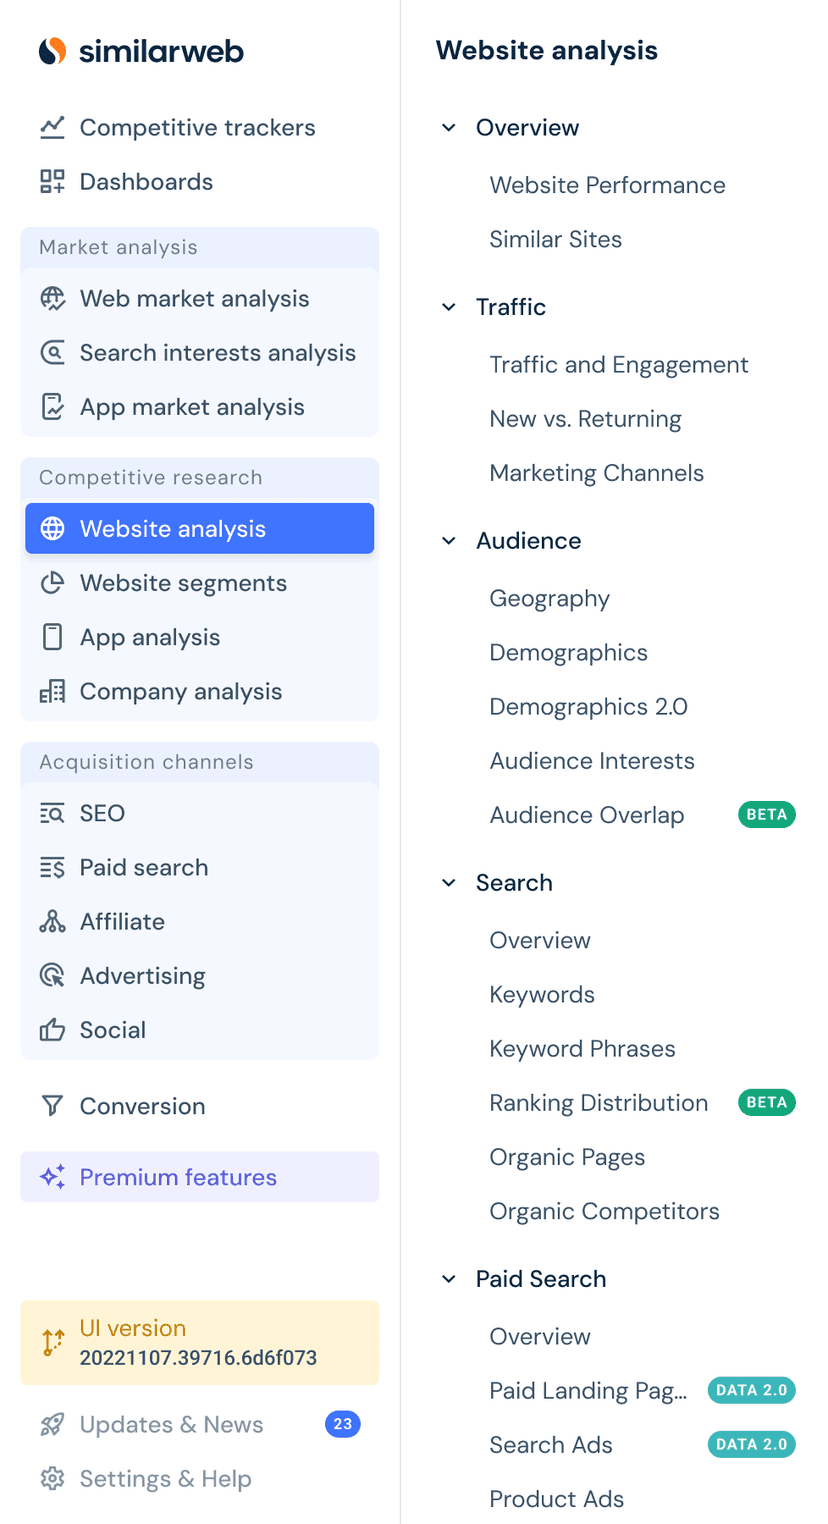The height and width of the screenshot is (1524, 828).
Task: Collapse the Audience section chevron
Action: (x=449, y=540)
